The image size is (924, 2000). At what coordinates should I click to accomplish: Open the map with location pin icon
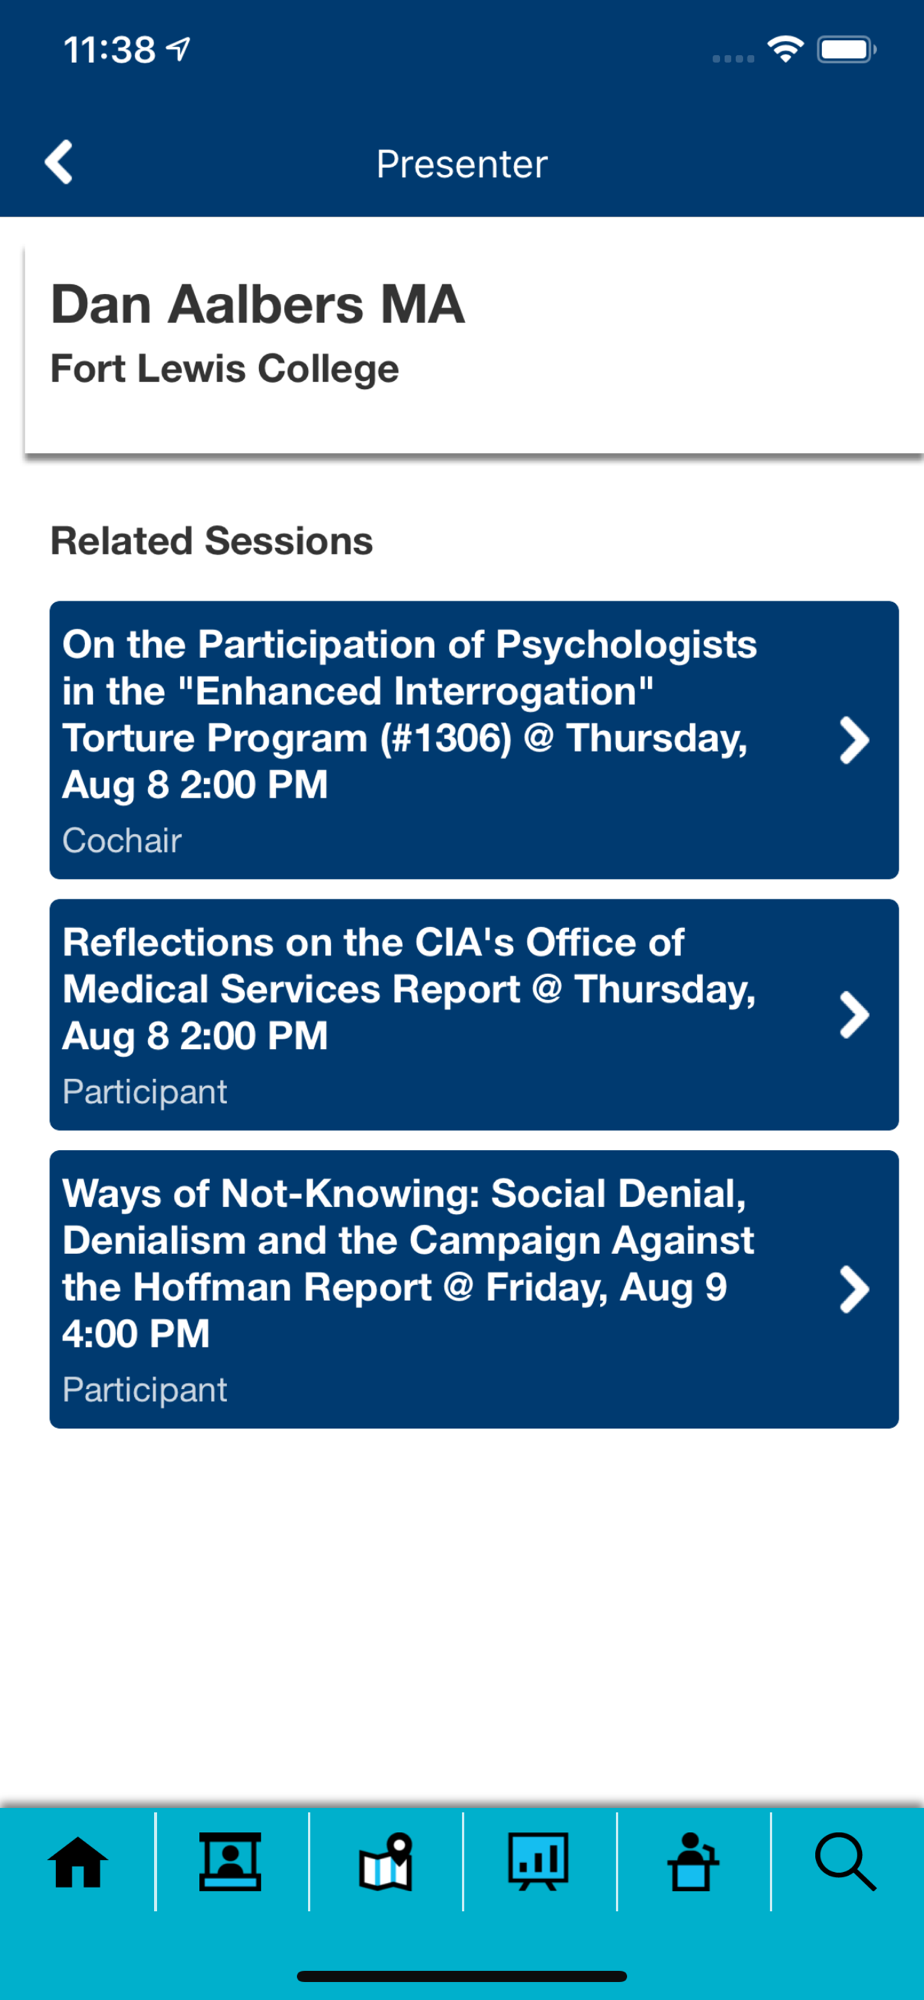(x=386, y=1862)
